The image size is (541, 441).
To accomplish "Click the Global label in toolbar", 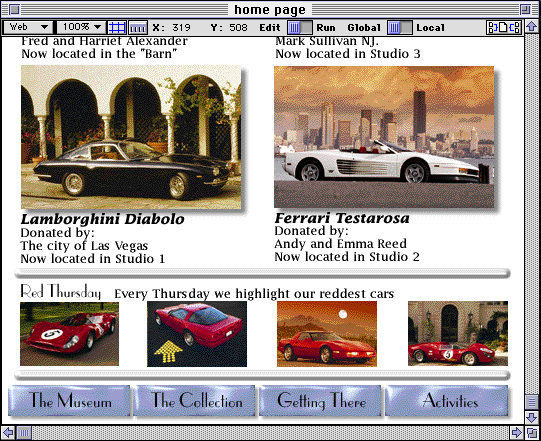I will pos(364,28).
